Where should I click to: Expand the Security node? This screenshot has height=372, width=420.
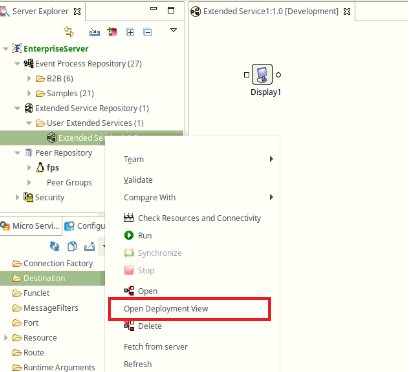point(17,197)
